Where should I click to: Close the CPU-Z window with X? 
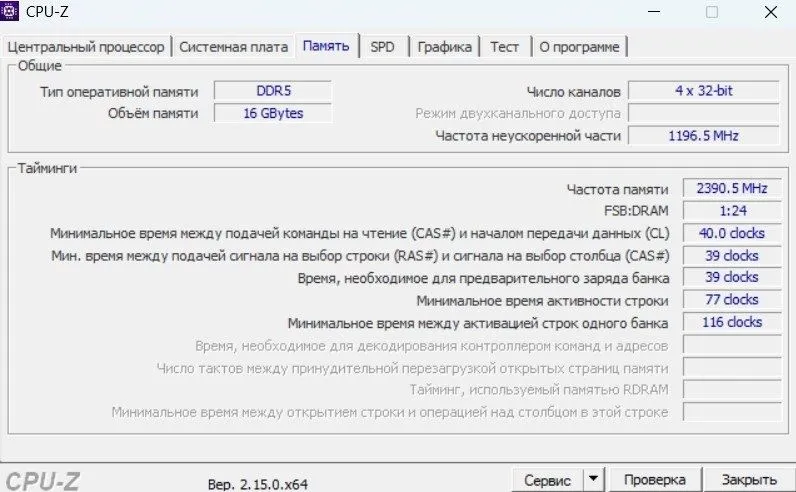click(x=771, y=12)
